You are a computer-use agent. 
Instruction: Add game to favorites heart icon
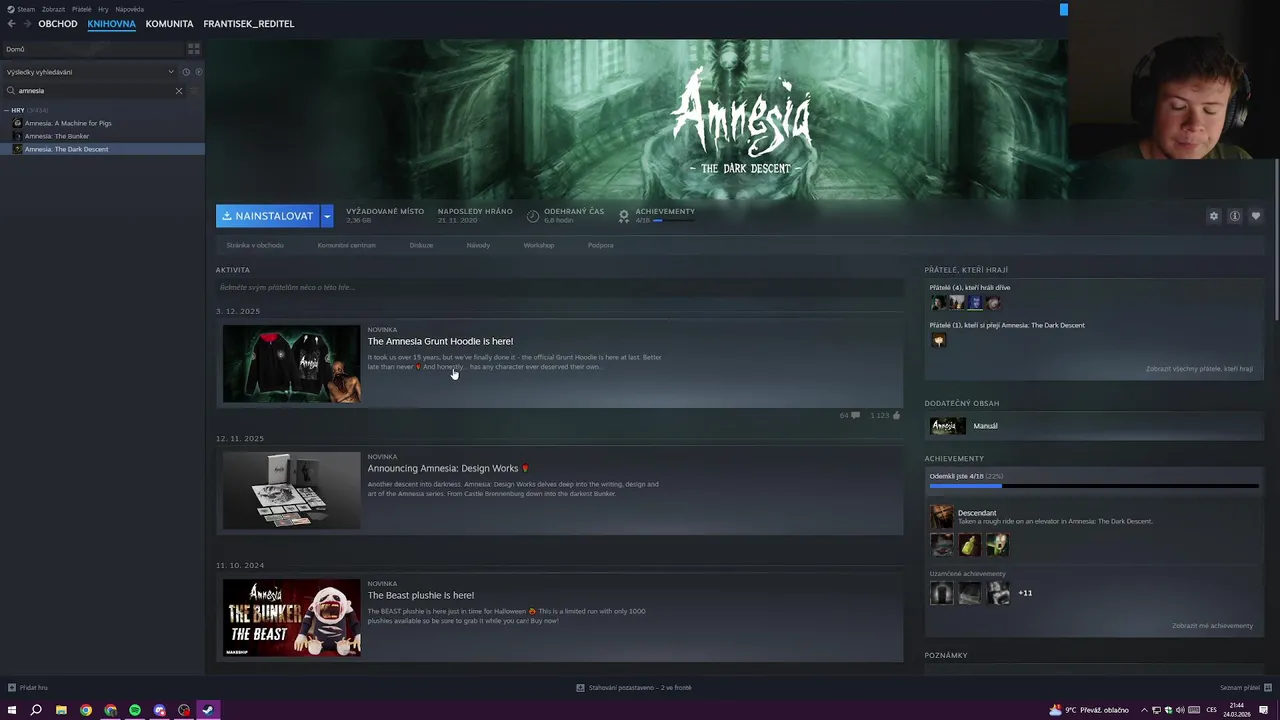pyautogui.click(x=1256, y=216)
